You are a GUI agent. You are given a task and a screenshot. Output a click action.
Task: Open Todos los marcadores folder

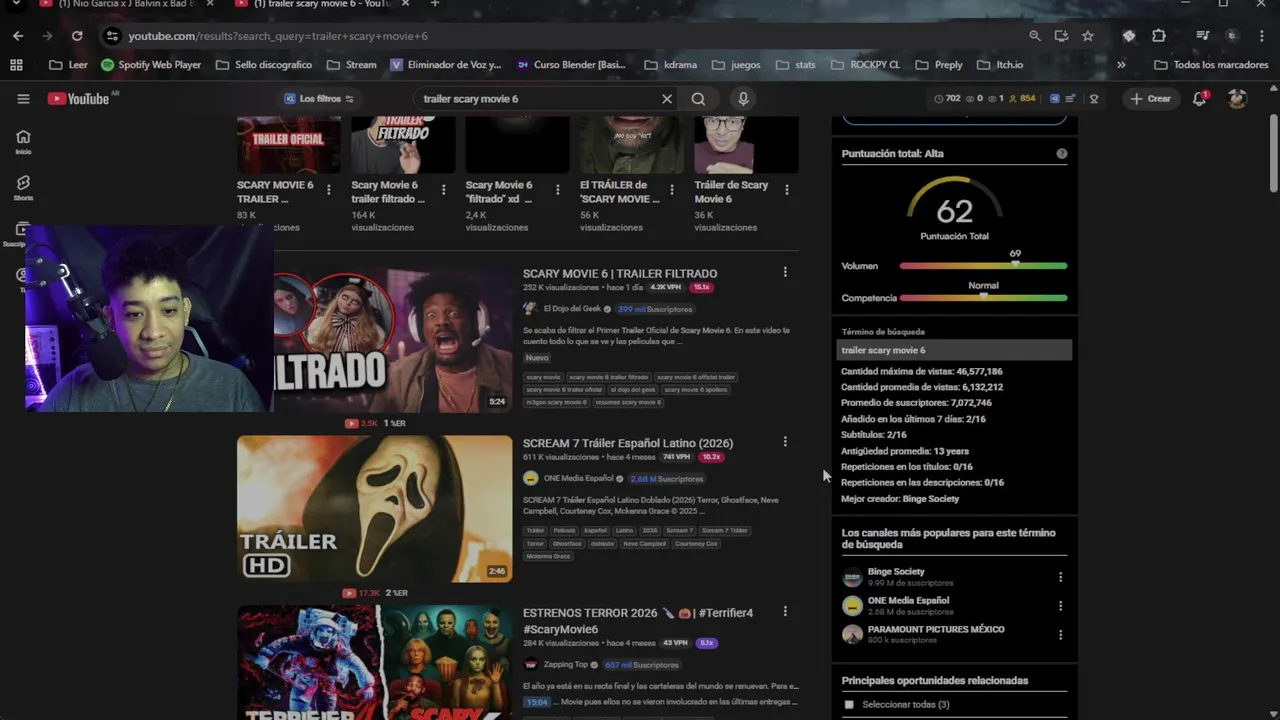[1211, 64]
